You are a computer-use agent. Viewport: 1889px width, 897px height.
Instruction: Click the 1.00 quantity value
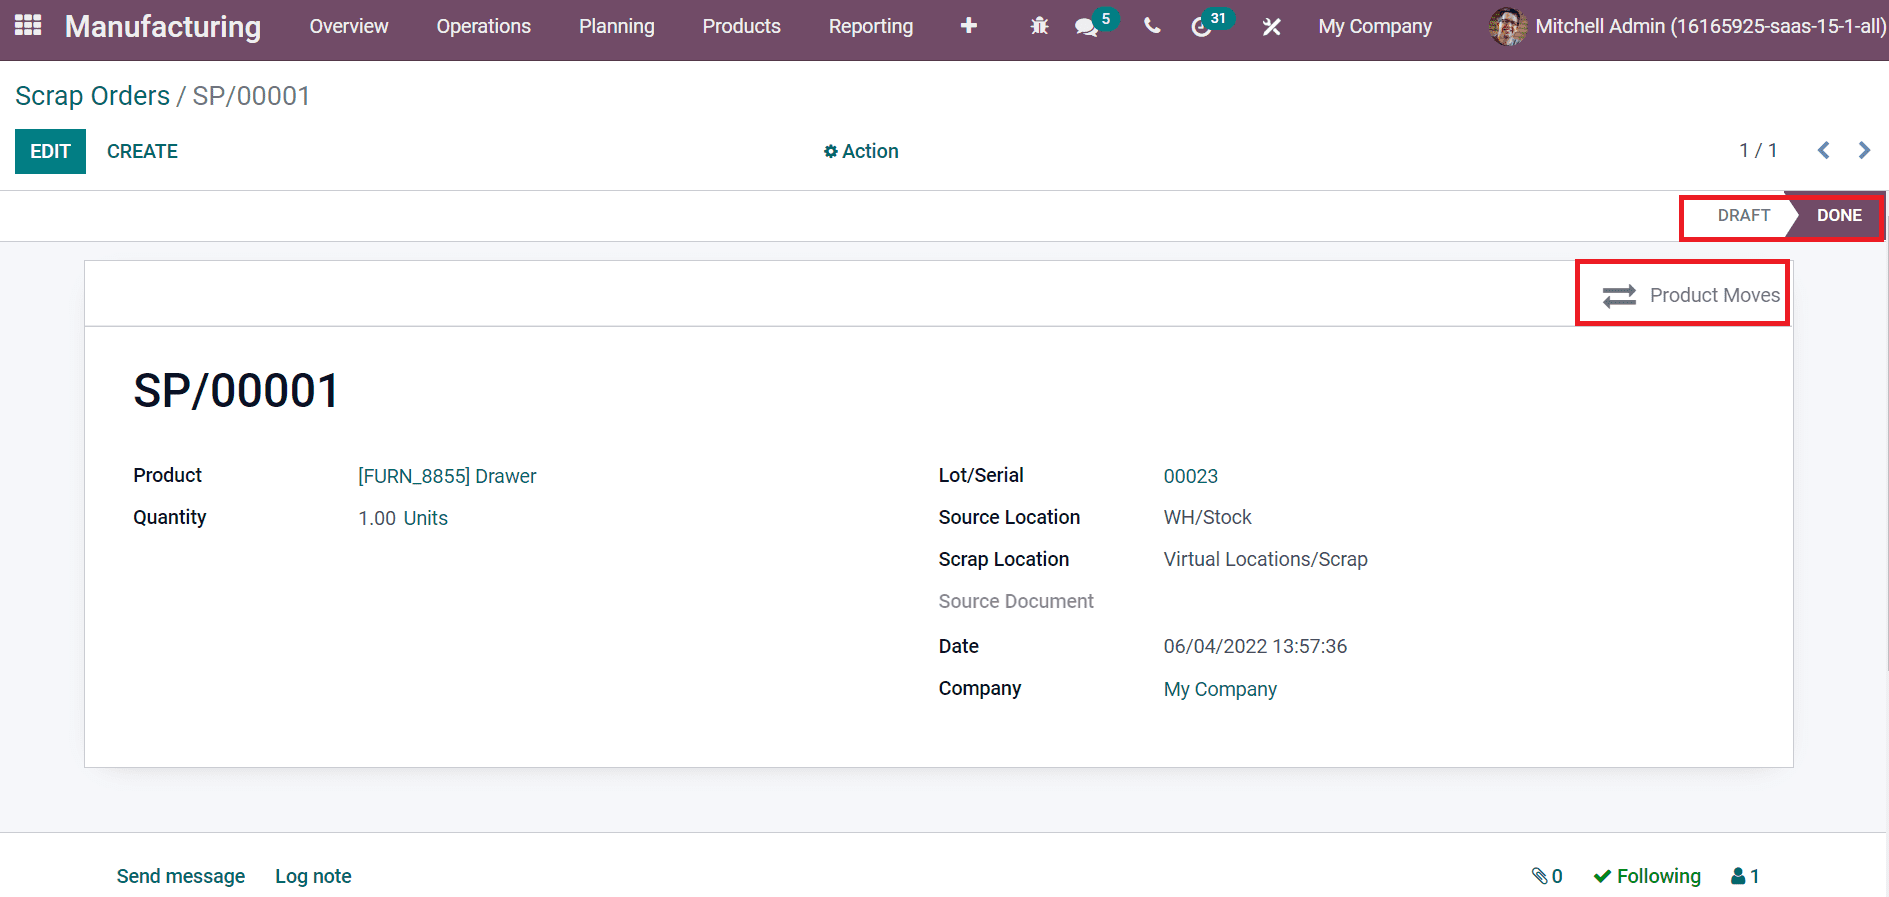pos(377,518)
